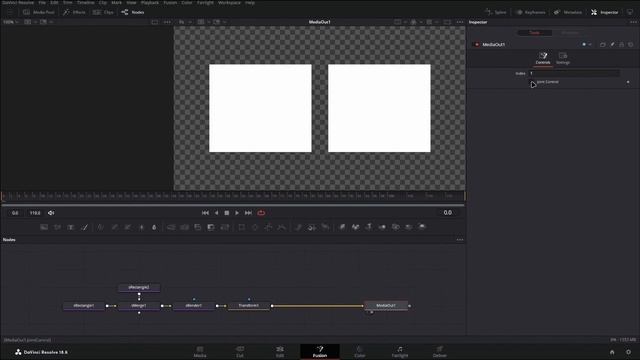The image size is (640, 360).
Task: Add a Shape 3D node
Action: pos(356,227)
